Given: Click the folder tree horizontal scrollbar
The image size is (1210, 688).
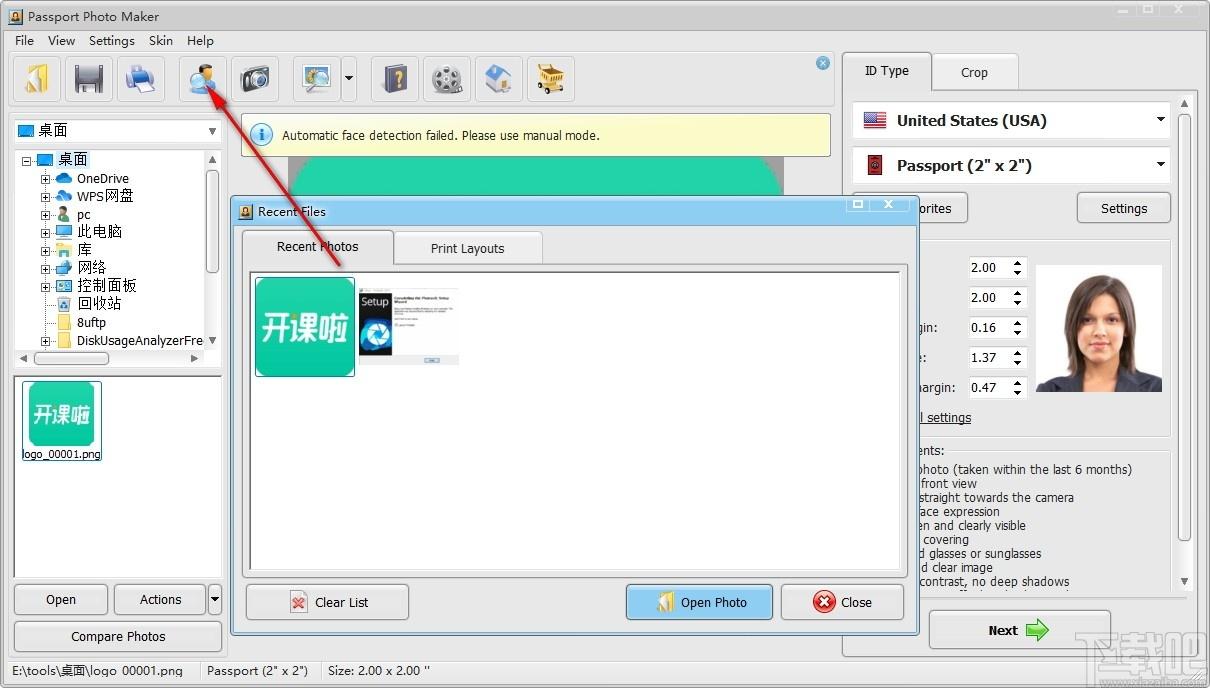Looking at the screenshot, I should tap(110, 358).
